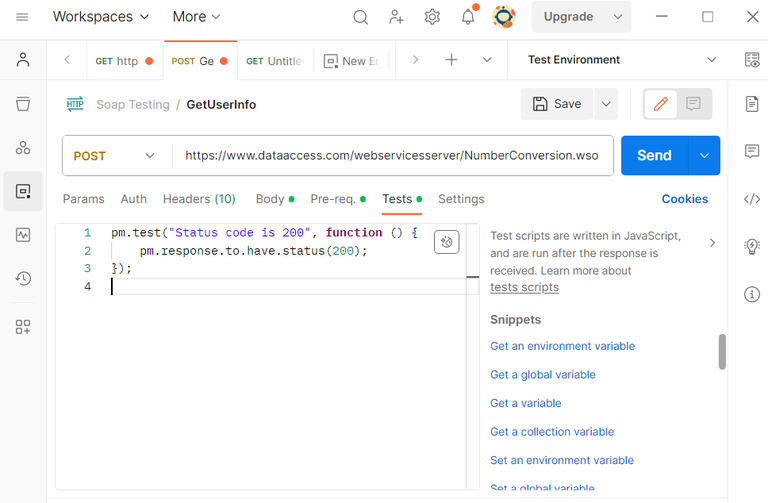Image resolution: width=768 pixels, height=503 pixels.
Task: Click the invite people icon
Action: pos(397,17)
